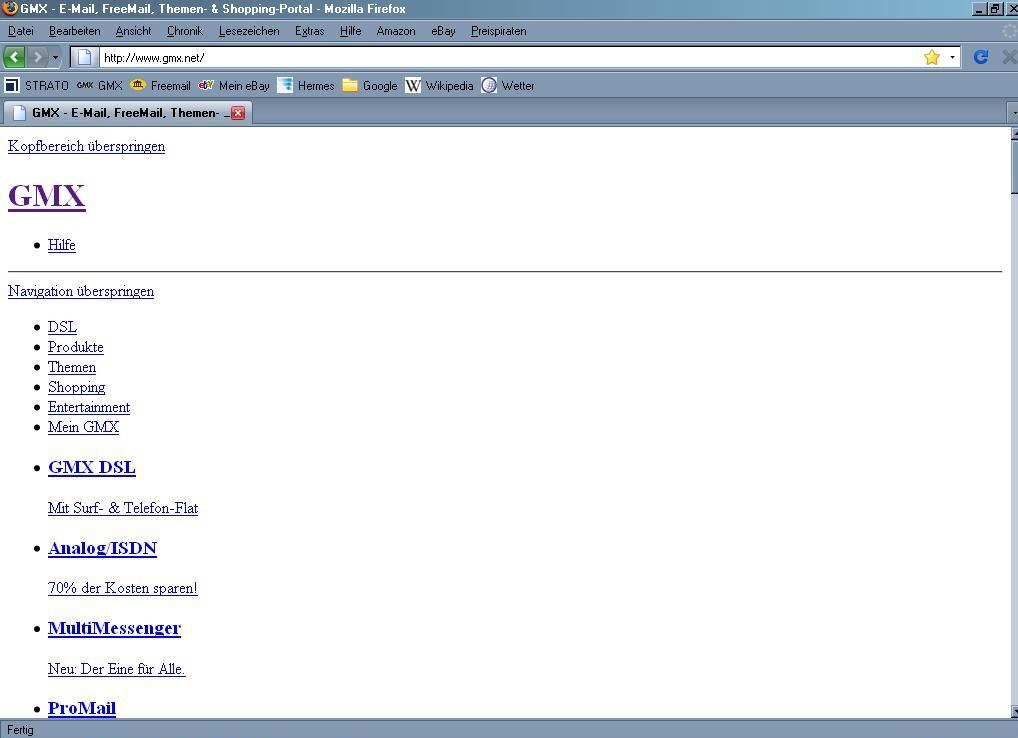Restore down the Firefox window
The width and height of the screenshot is (1018, 738).
click(995, 8)
